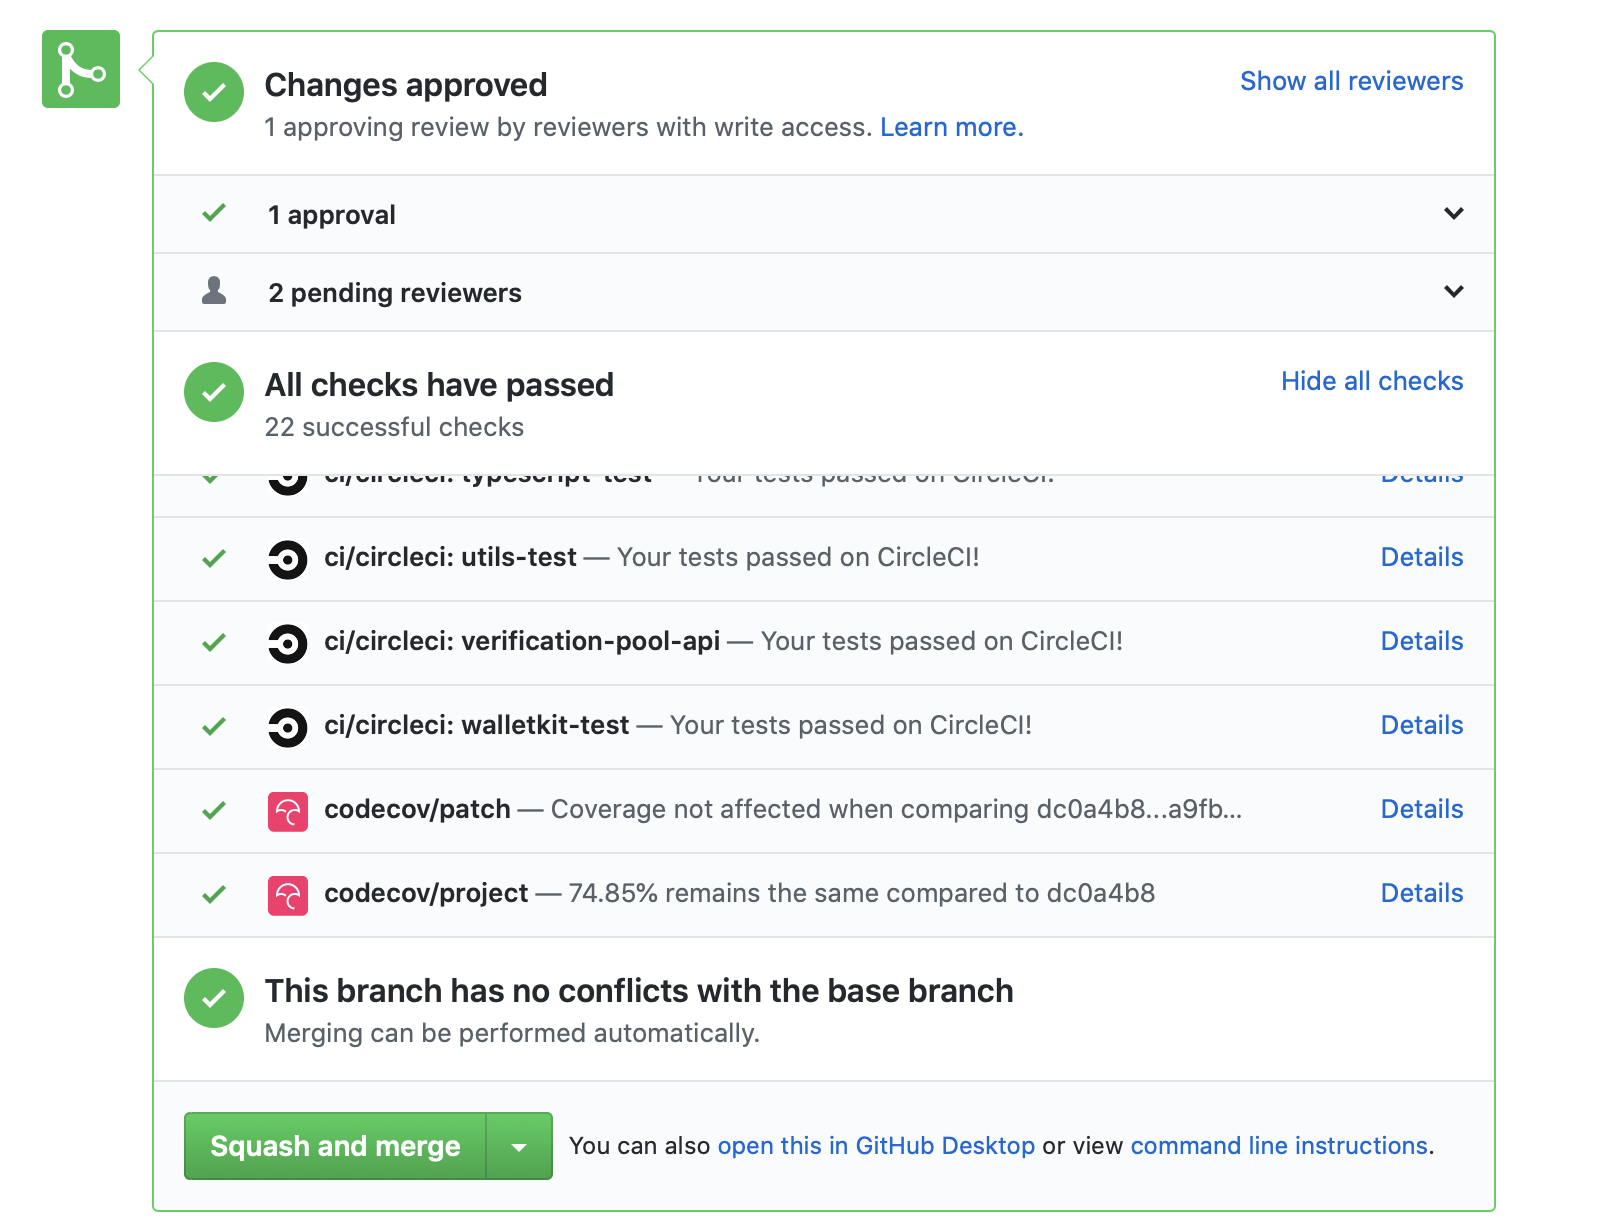Click open this in GitHub Desktop

[876, 1146]
